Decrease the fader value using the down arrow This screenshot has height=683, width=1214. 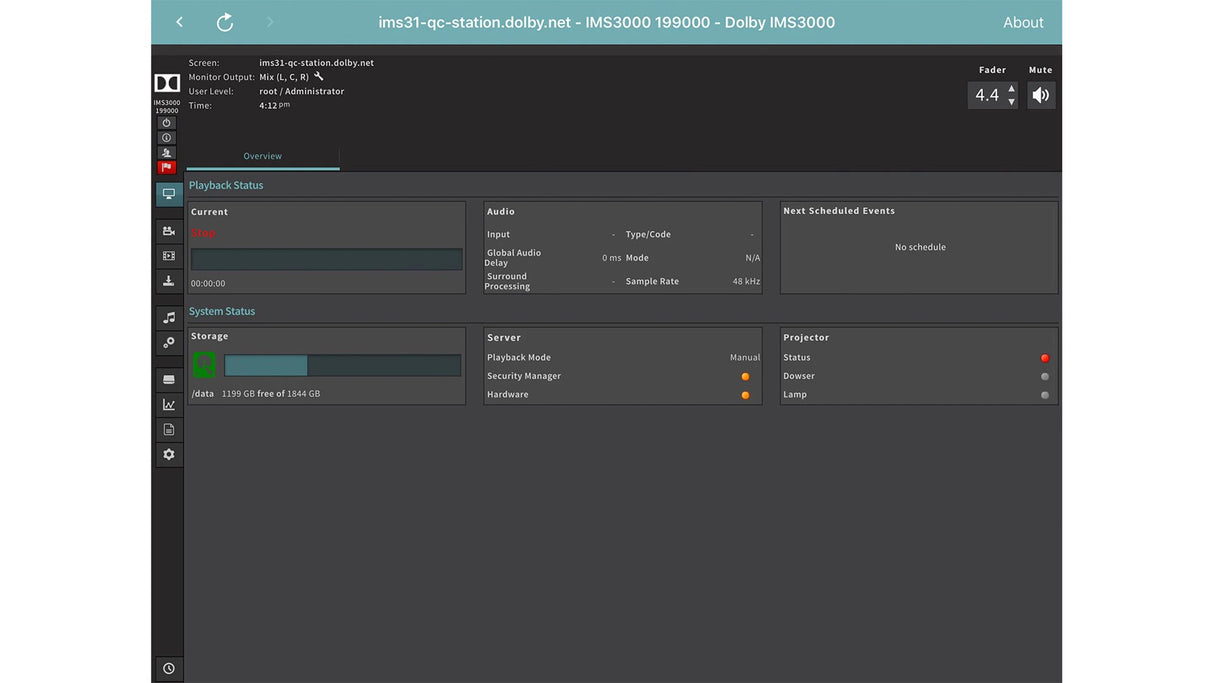[1010, 101]
